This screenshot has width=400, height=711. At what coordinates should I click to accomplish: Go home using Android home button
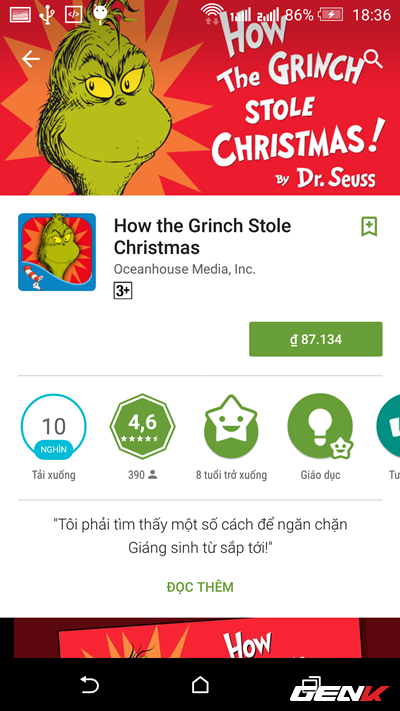click(x=200, y=684)
